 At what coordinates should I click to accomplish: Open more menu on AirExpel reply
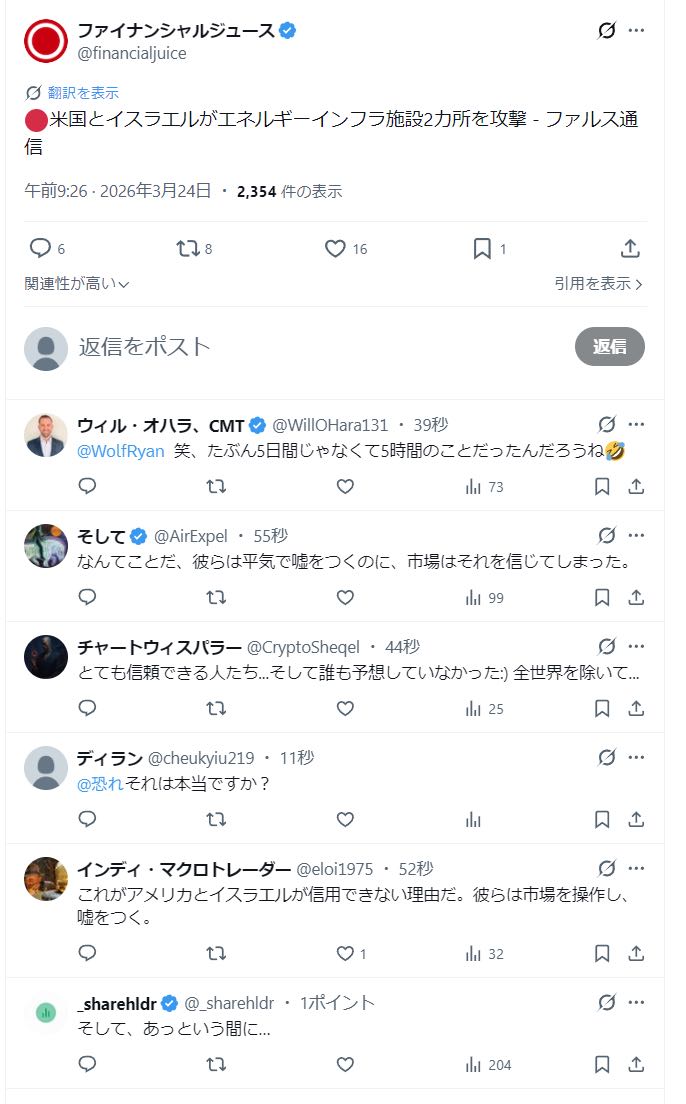pyautogui.click(x=636, y=536)
